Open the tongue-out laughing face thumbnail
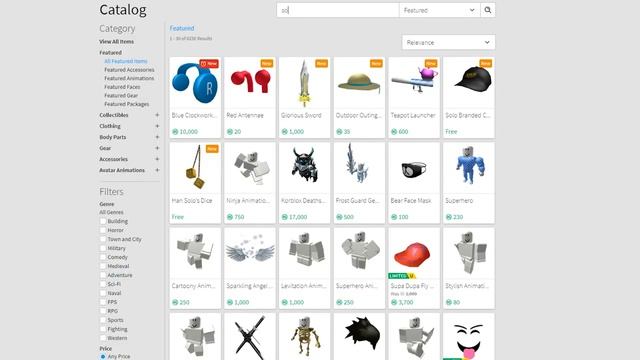640x360 pixels. [x=469, y=337]
